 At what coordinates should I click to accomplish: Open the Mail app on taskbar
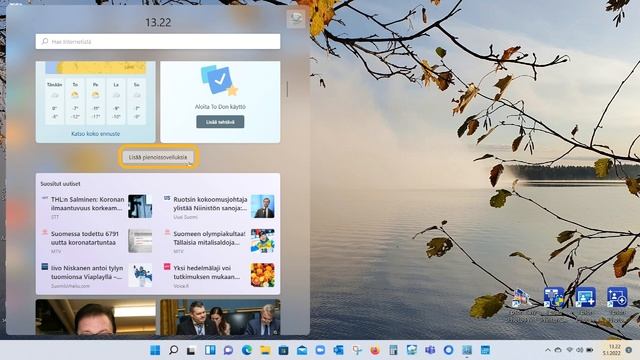(302, 350)
